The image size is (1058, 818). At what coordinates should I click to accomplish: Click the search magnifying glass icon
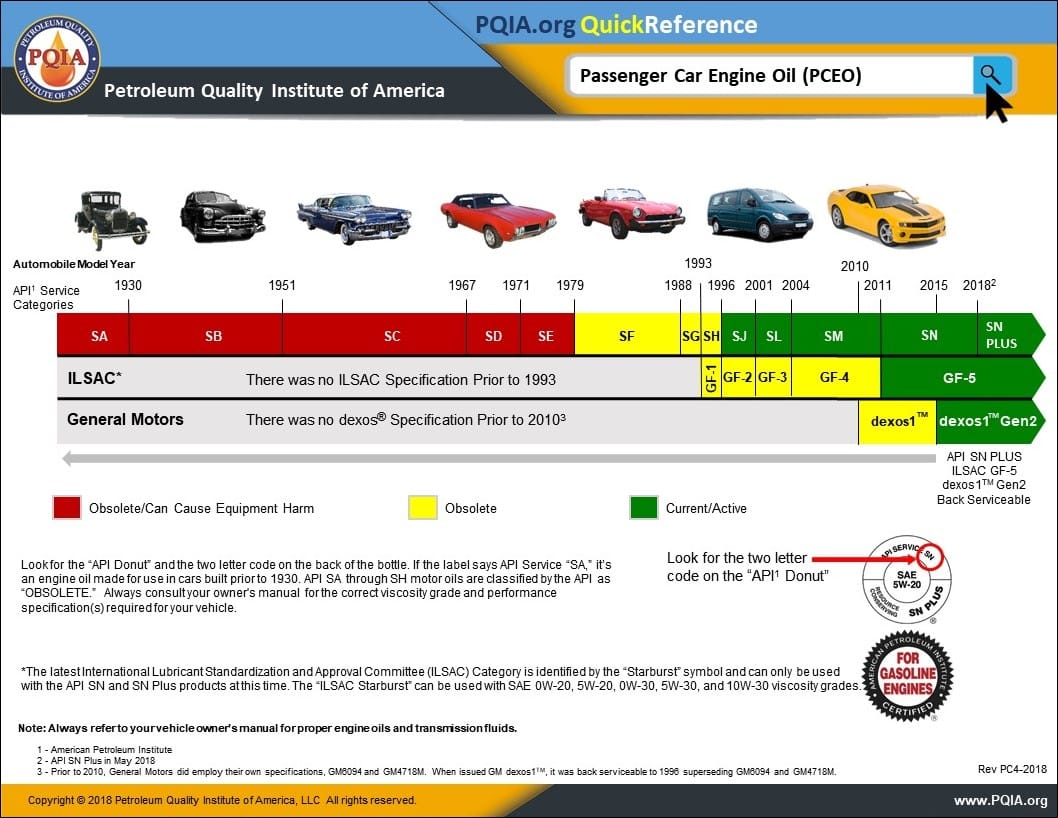(x=990, y=75)
